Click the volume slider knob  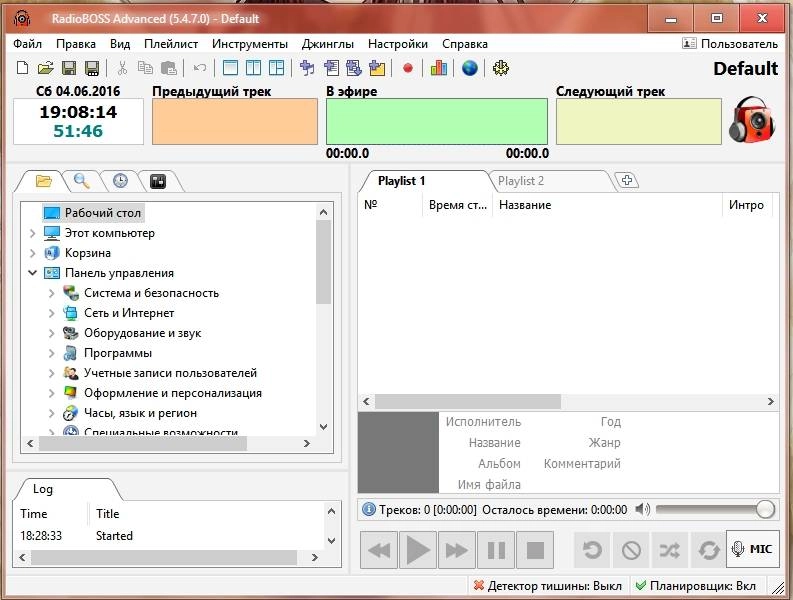tap(765, 509)
